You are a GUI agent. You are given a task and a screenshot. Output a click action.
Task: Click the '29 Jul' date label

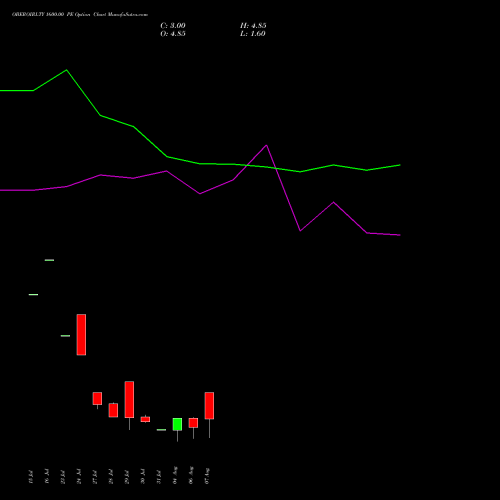click(x=127, y=476)
